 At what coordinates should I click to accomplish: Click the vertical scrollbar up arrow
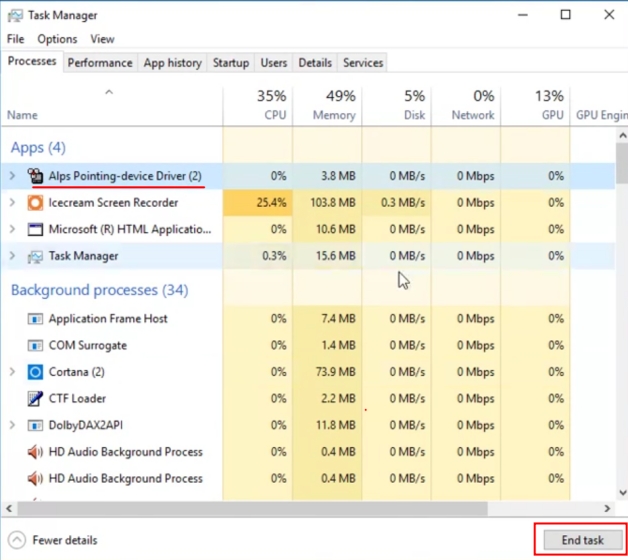pos(622,136)
